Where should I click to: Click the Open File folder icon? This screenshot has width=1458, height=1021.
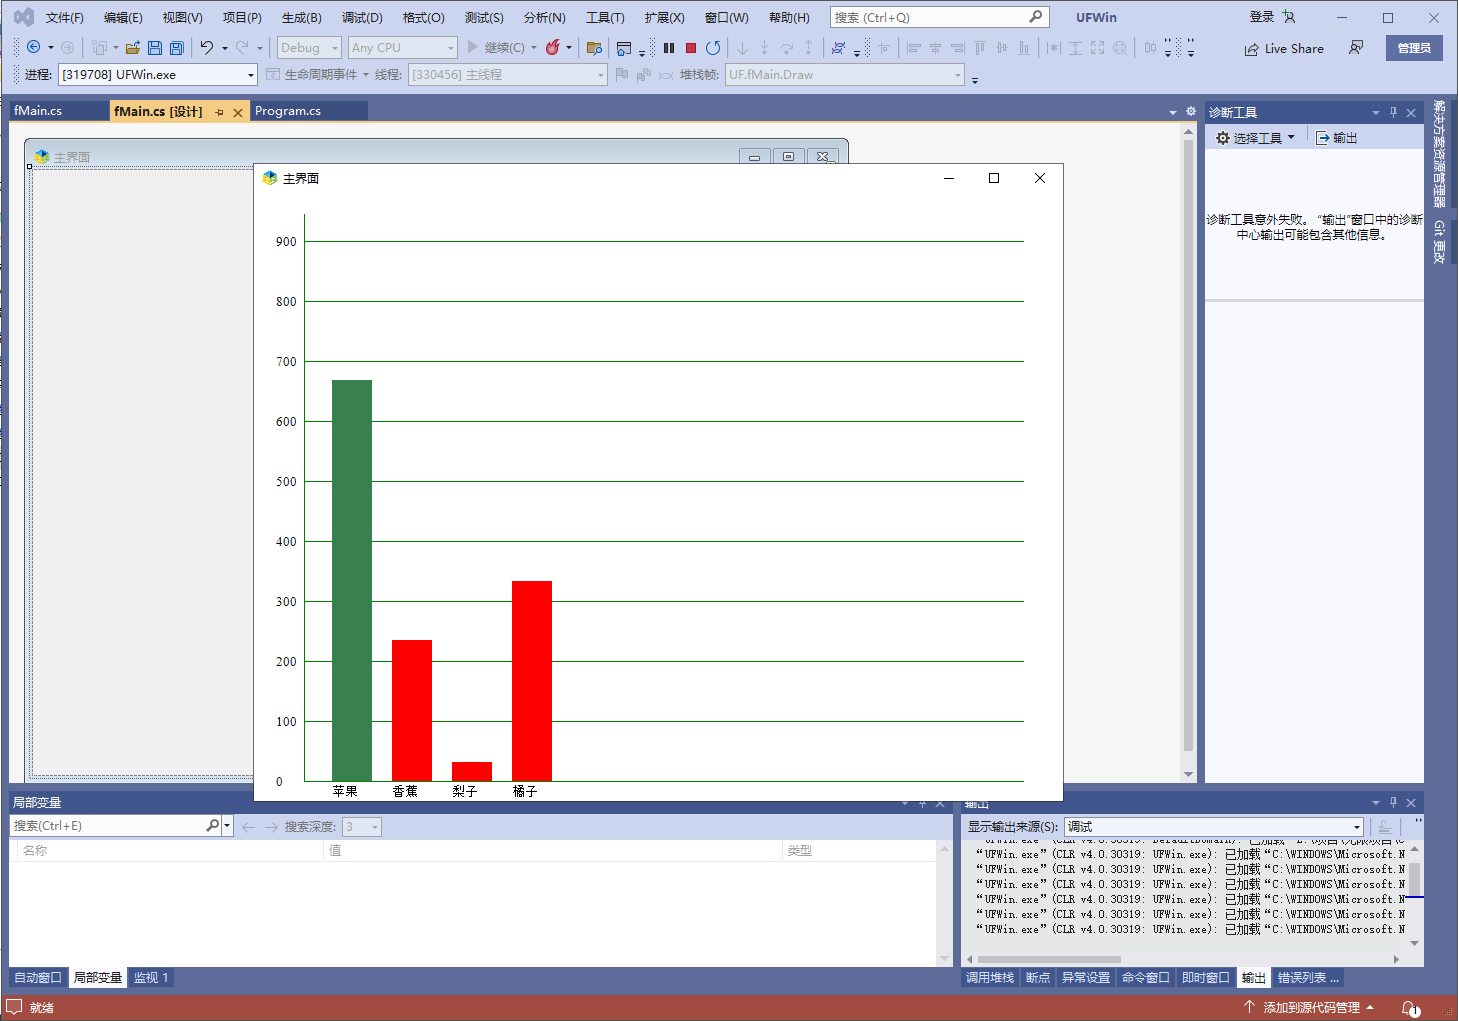click(x=132, y=48)
